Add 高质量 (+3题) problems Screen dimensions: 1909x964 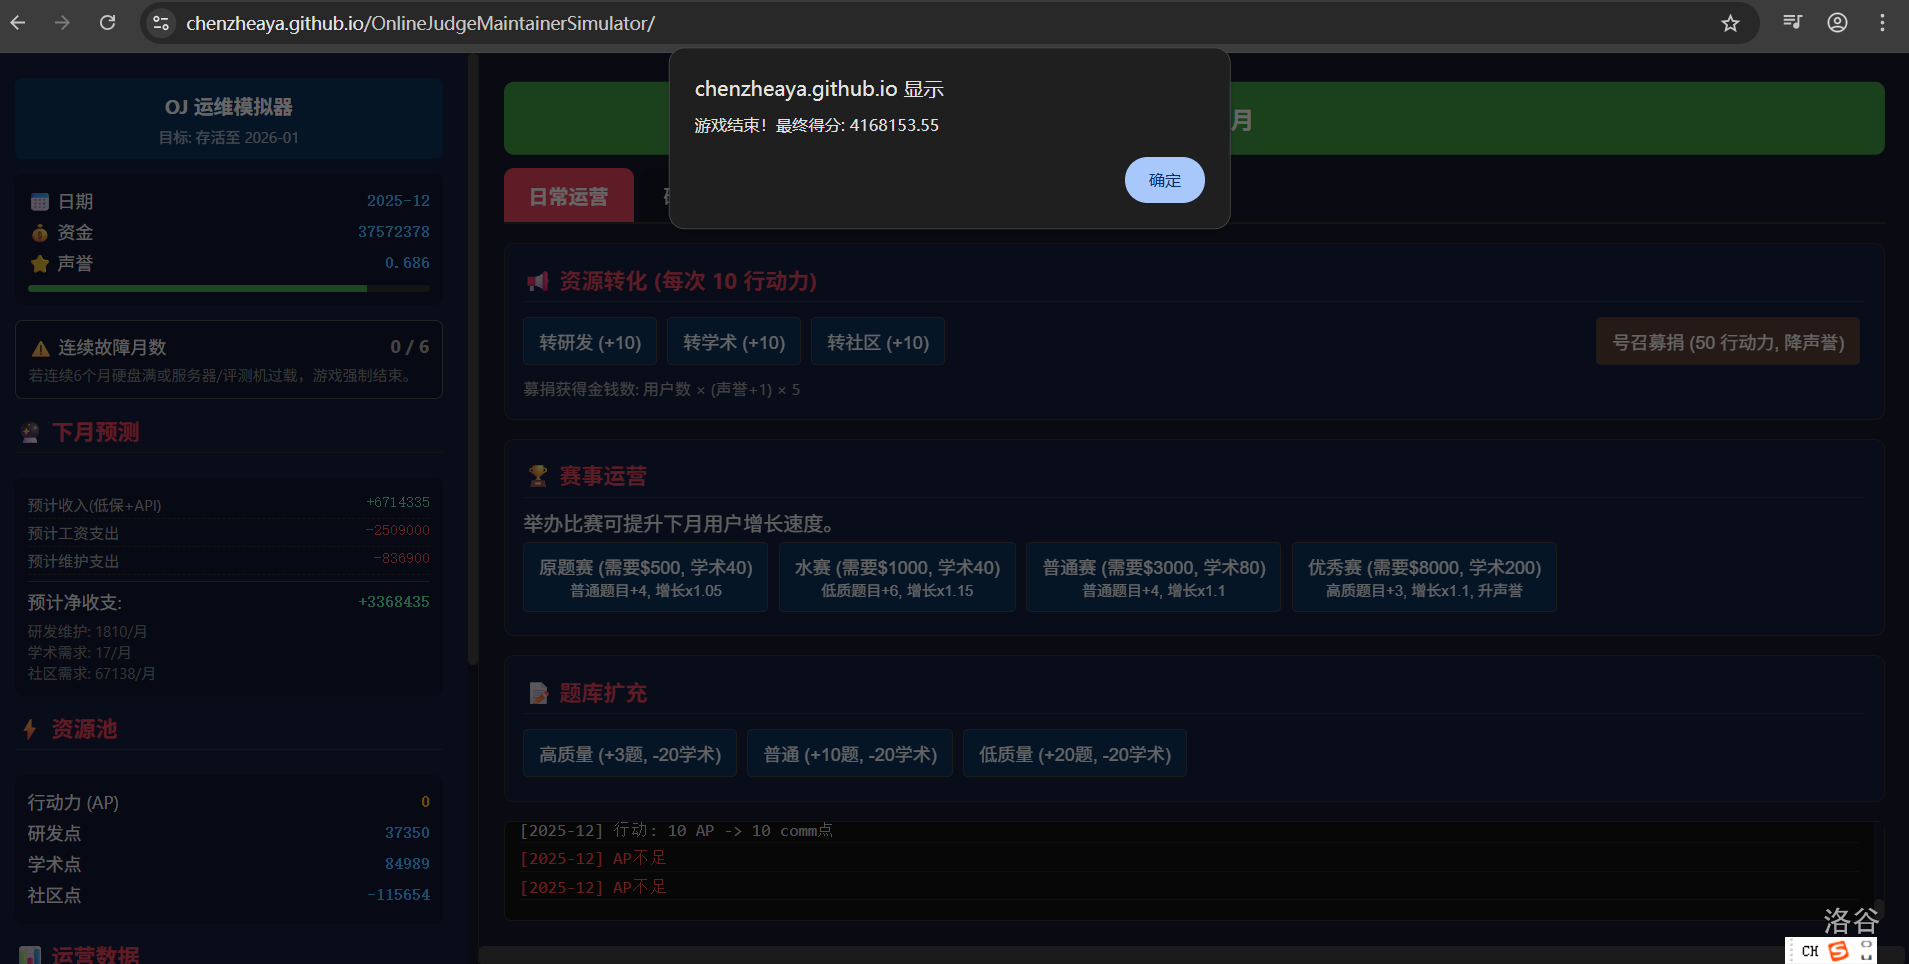pyautogui.click(x=630, y=754)
